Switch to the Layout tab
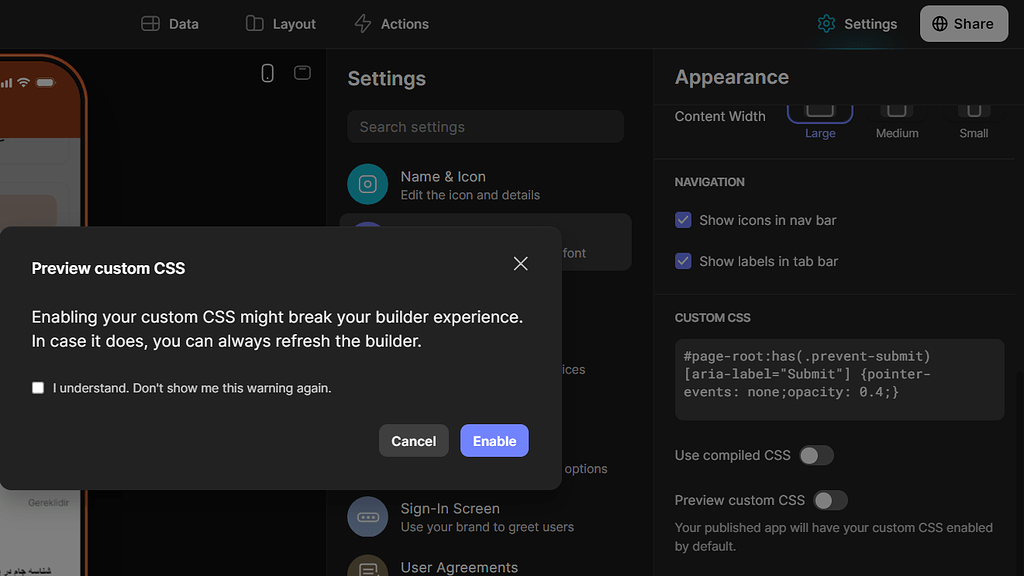The height and width of the screenshot is (576, 1024). click(x=280, y=23)
